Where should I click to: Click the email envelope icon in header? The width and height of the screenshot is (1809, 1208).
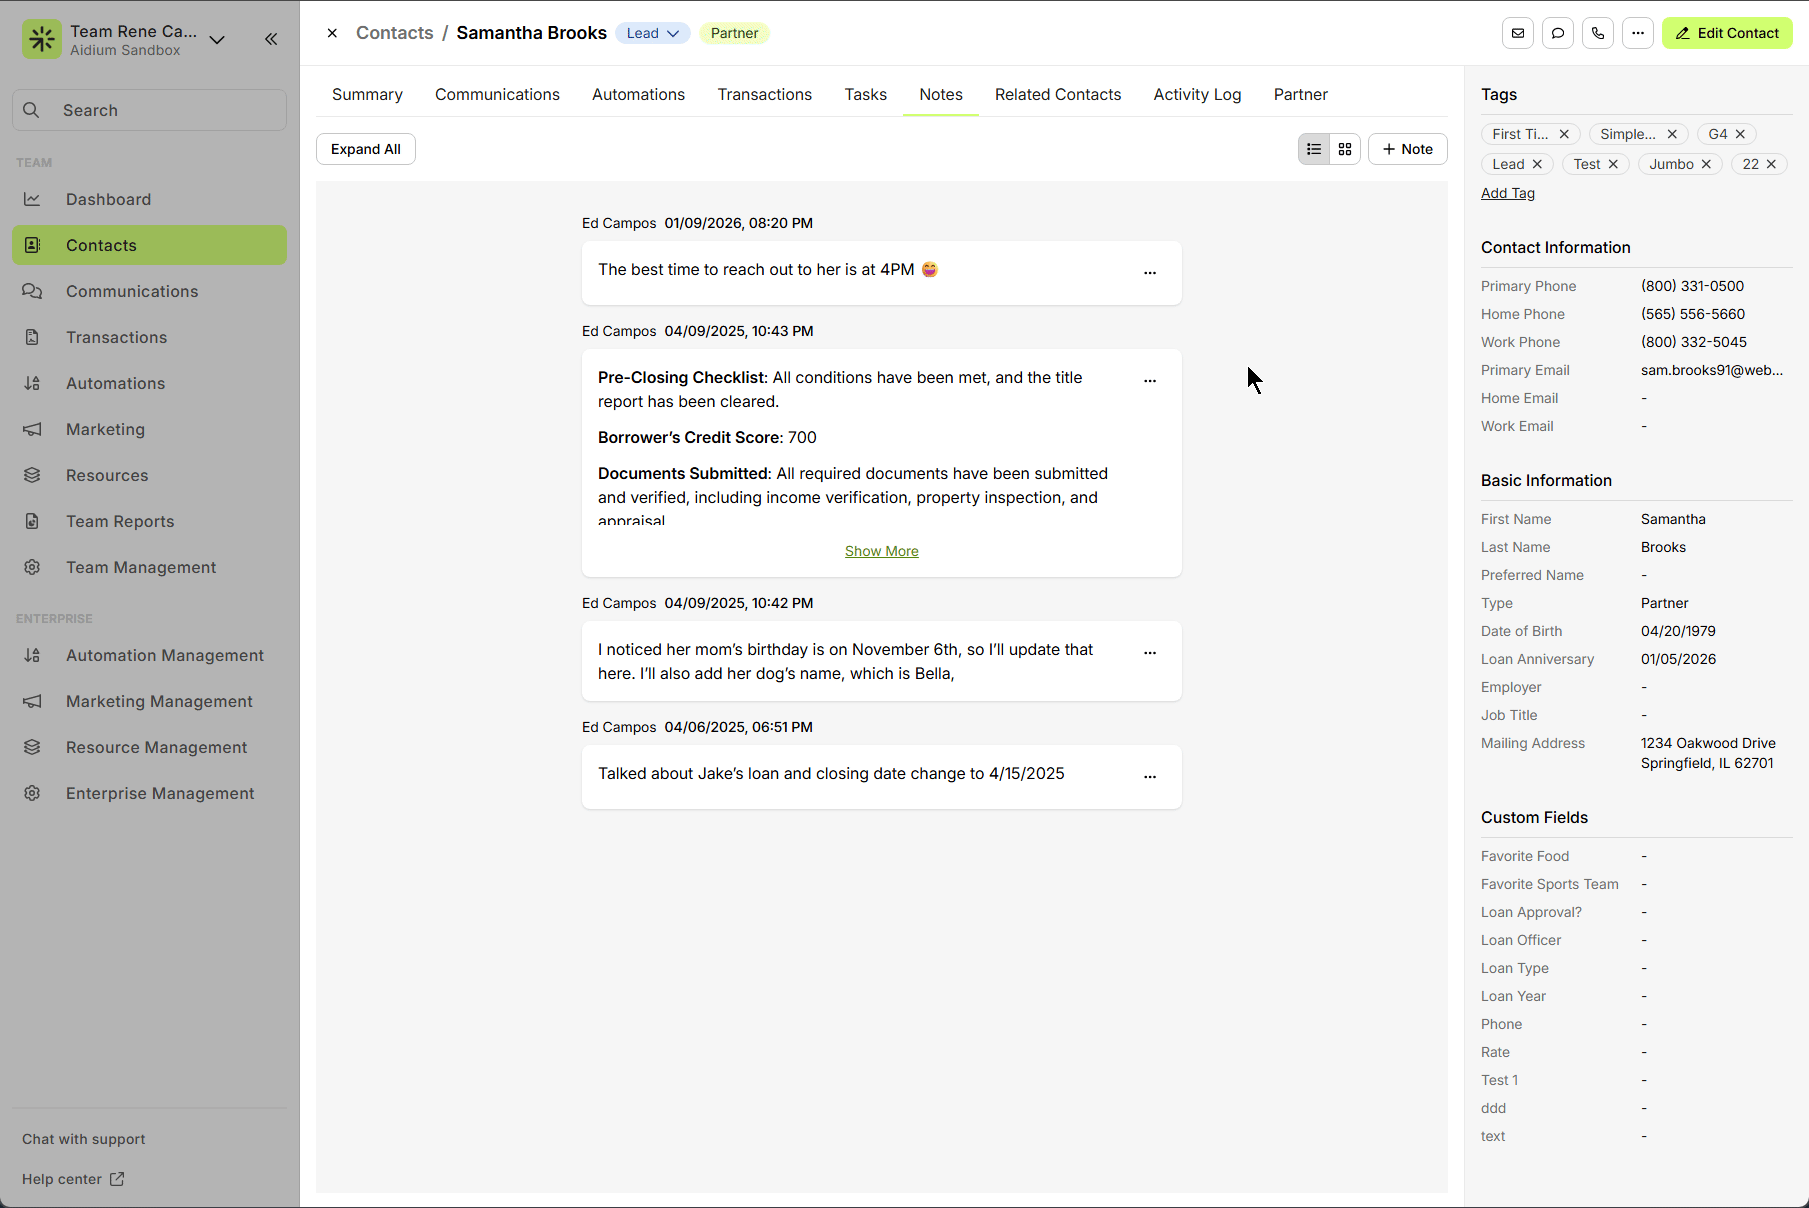tap(1517, 33)
